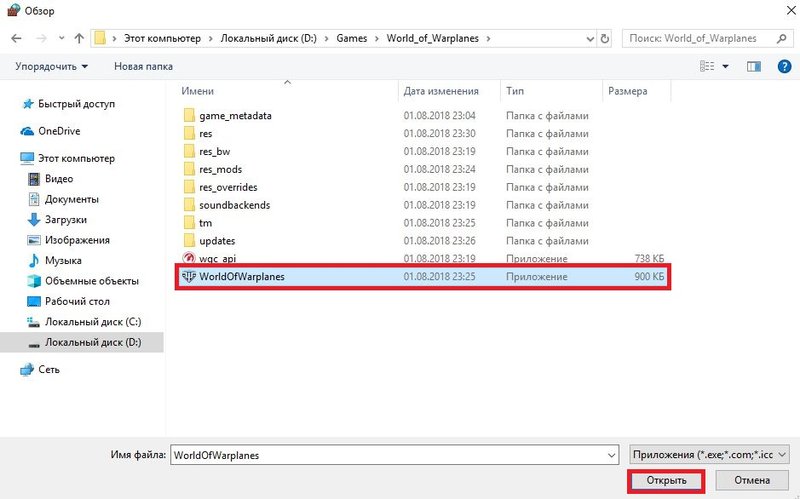Screen dimensions: 800x499
Task: Select res_mods folder
Action: click(220, 169)
